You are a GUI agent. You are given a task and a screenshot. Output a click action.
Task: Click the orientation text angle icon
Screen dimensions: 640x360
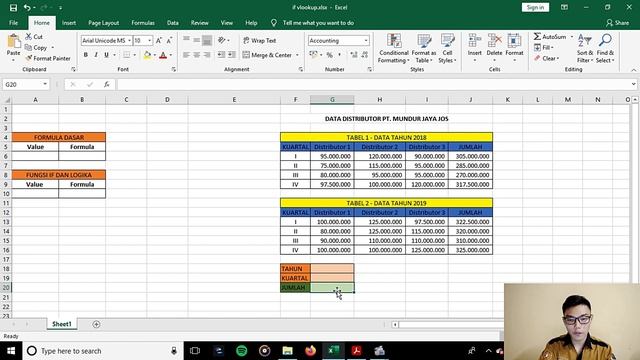(222, 40)
